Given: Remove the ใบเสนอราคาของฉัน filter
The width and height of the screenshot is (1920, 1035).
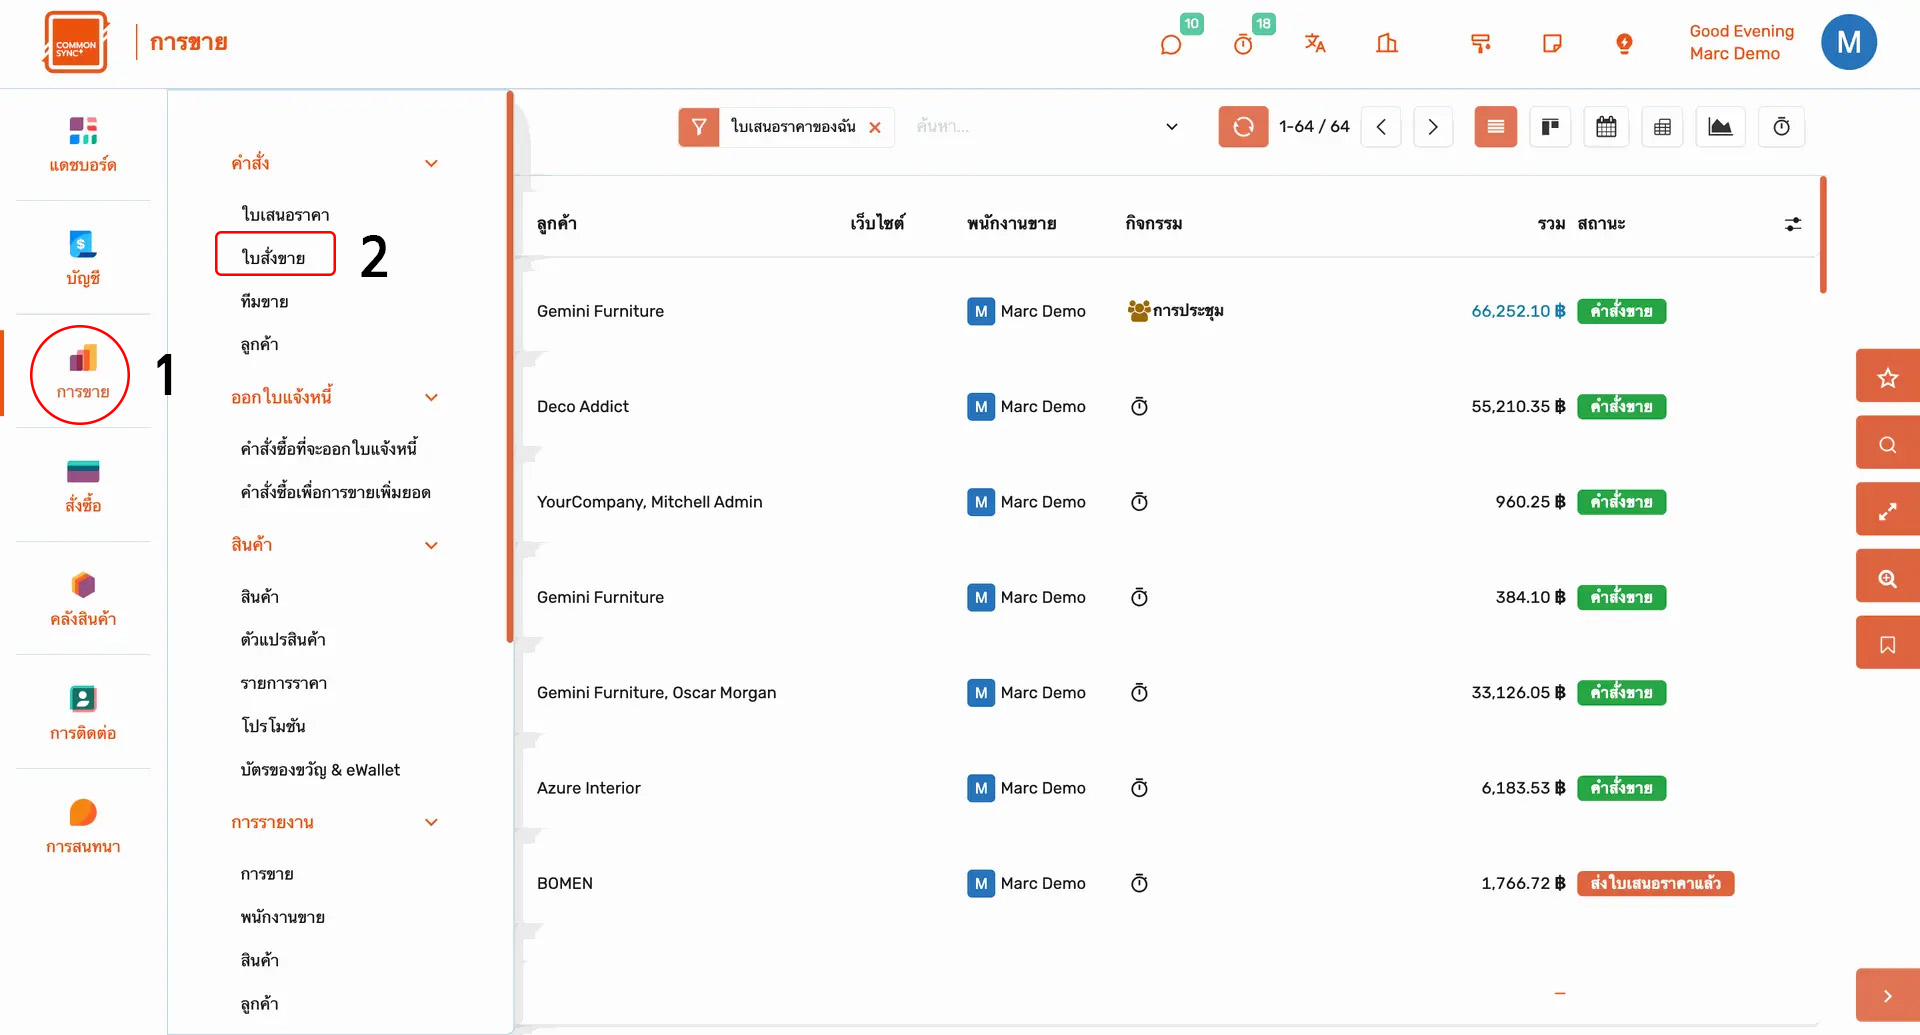Looking at the screenshot, I should [875, 127].
